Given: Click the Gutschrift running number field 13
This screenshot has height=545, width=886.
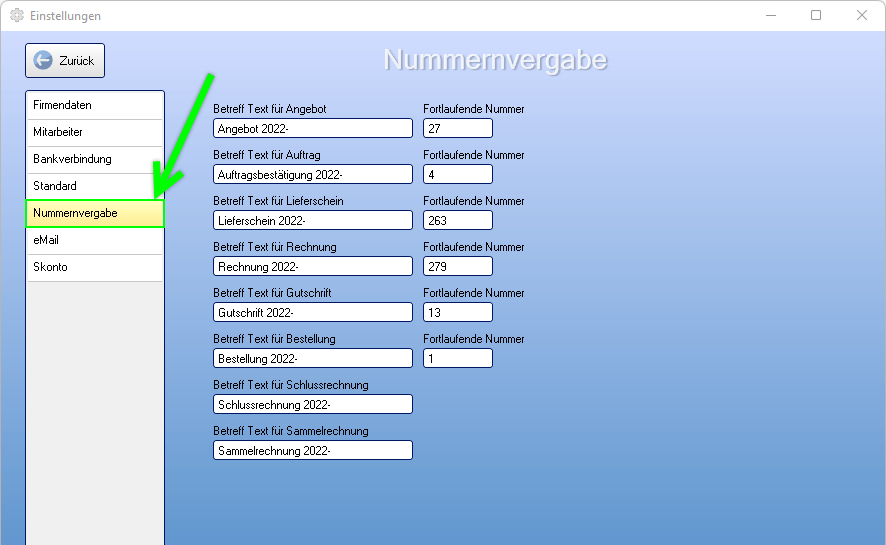Looking at the screenshot, I should [x=458, y=312].
